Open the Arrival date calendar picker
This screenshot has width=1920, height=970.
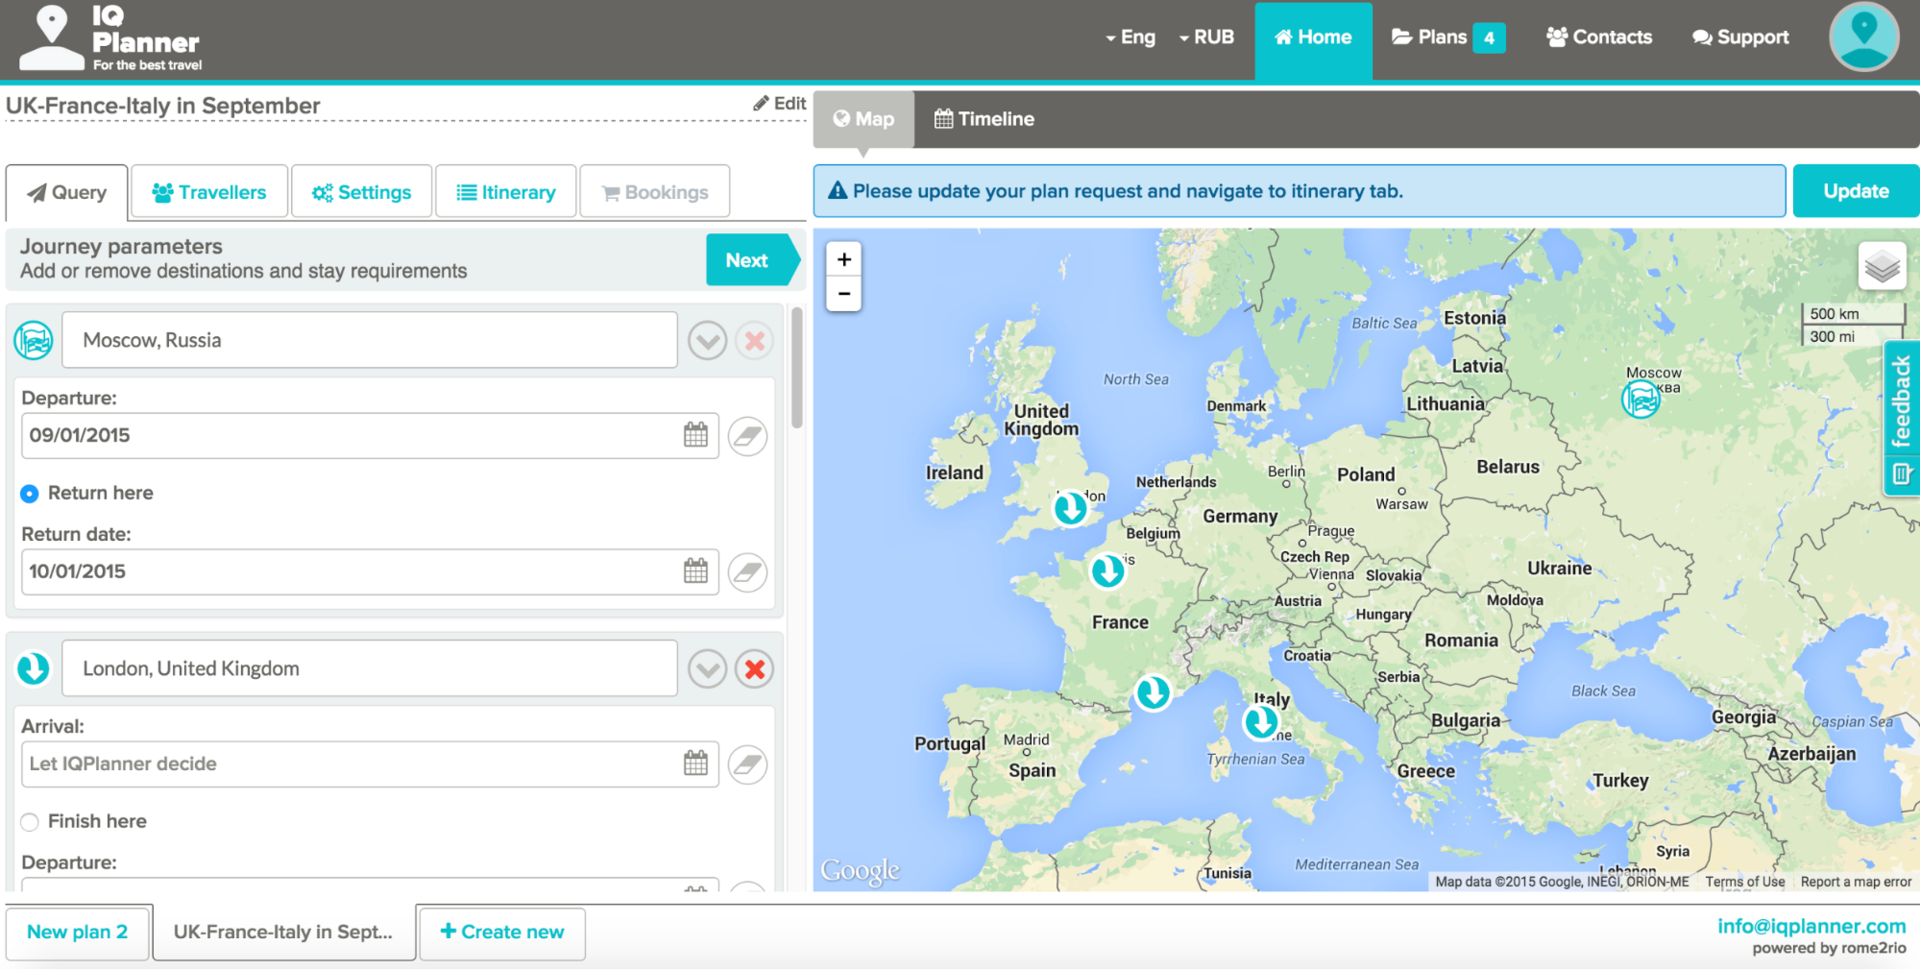696,763
